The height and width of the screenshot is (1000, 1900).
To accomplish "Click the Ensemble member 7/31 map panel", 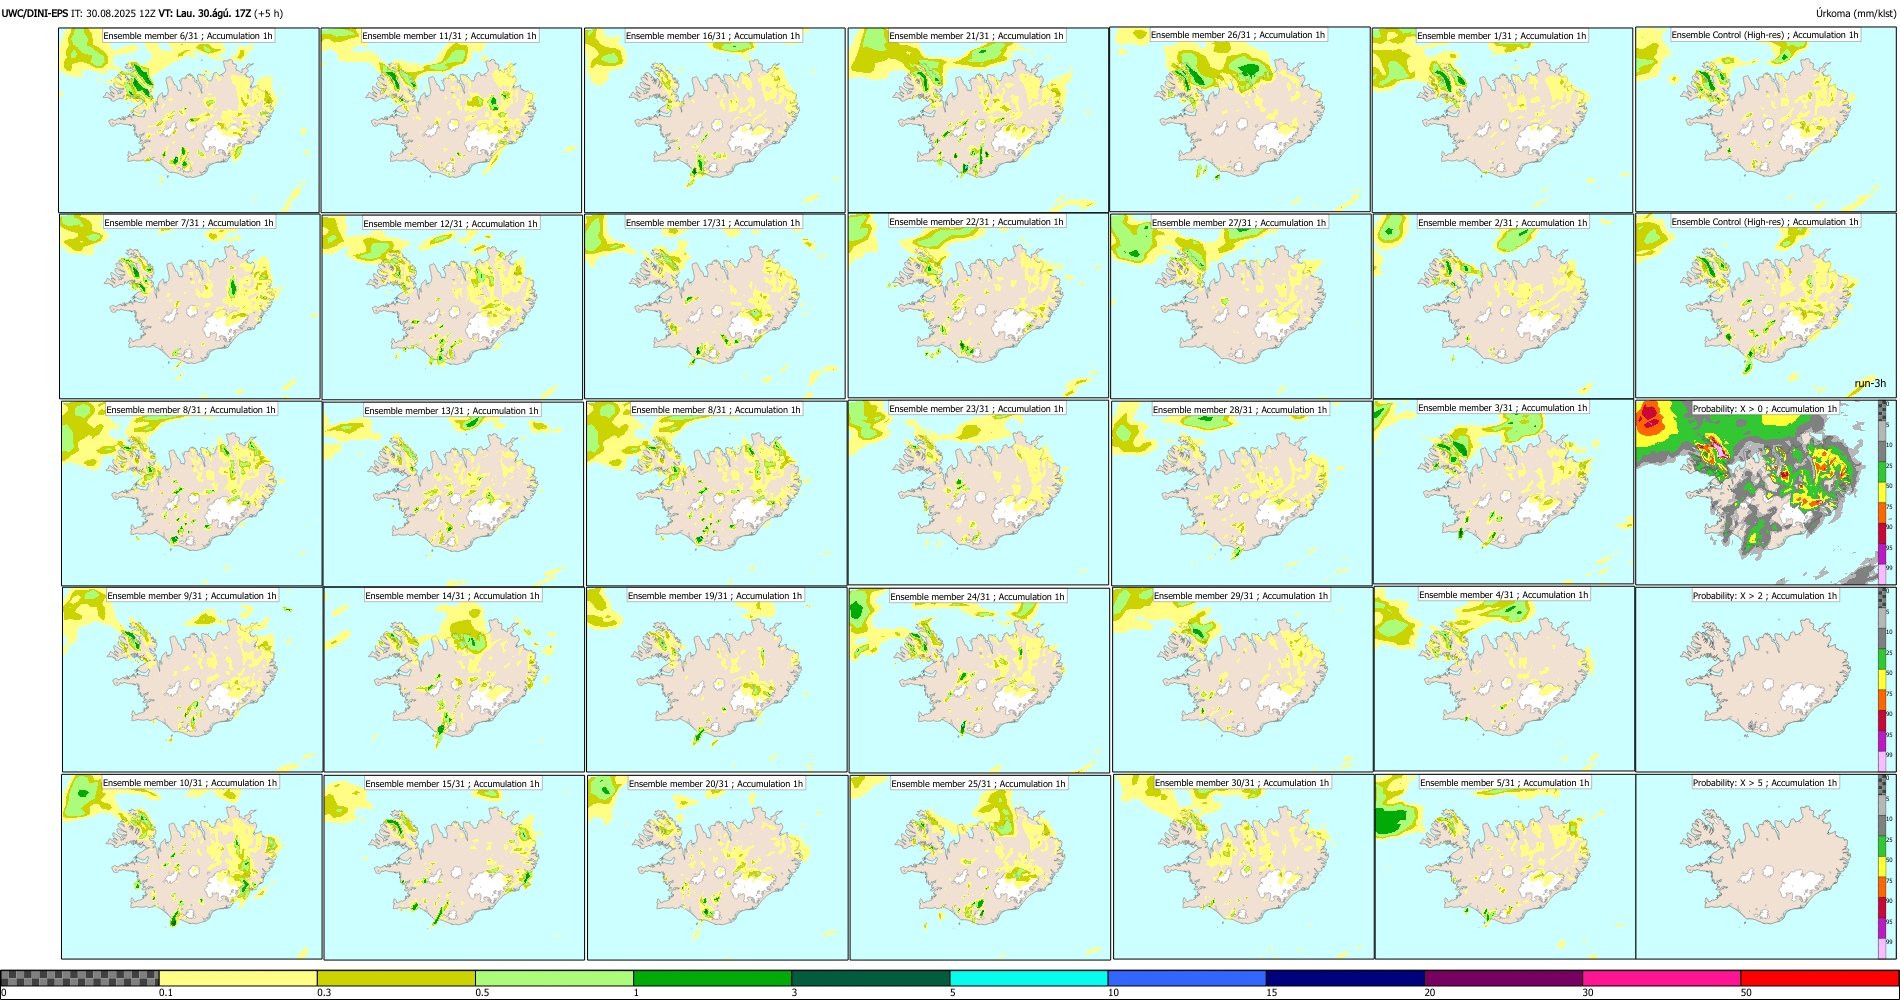I will [x=190, y=306].
